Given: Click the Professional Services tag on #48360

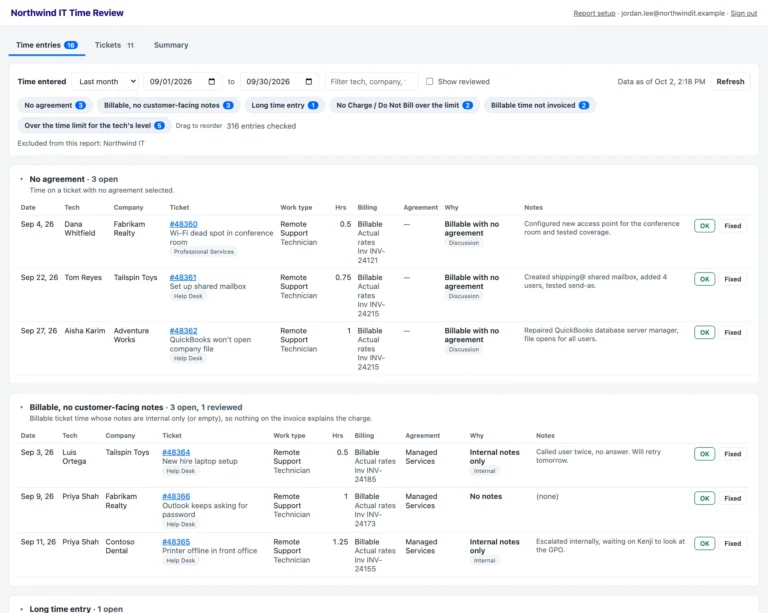Looking at the screenshot, I should [x=204, y=252].
